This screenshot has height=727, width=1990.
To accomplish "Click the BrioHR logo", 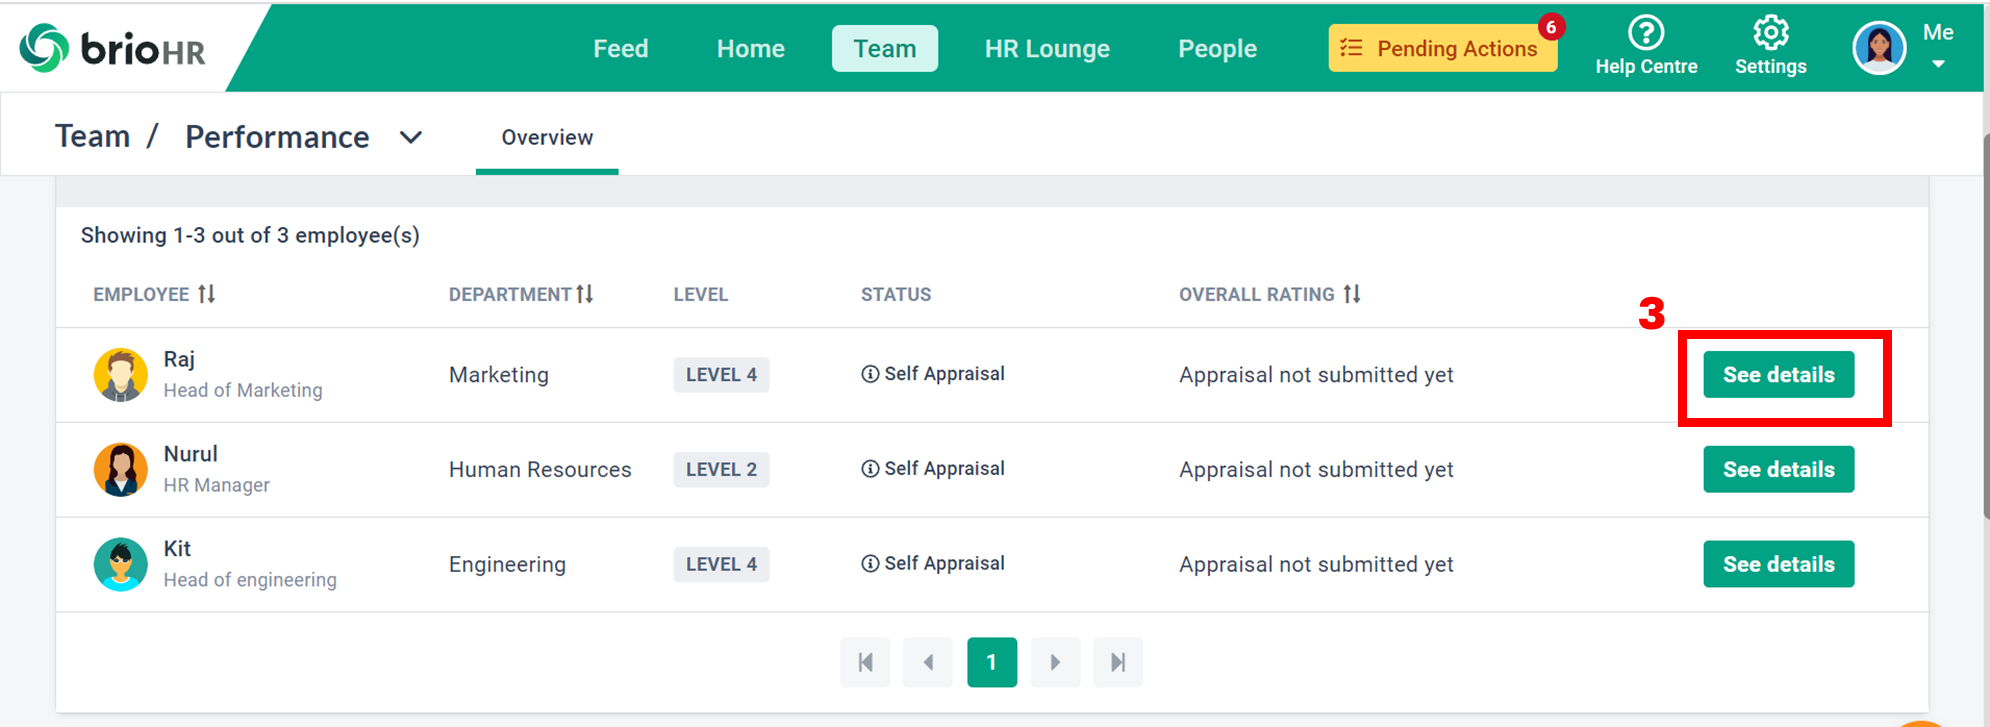I will (x=112, y=48).
